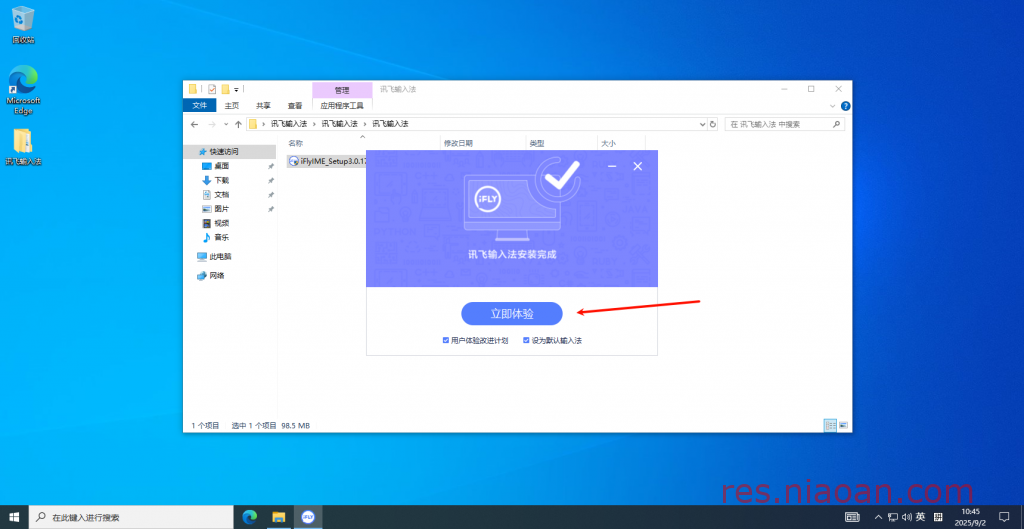This screenshot has height=529, width=1024.
Task: Toggle 设为默认输入法 checkbox
Action: 526,340
